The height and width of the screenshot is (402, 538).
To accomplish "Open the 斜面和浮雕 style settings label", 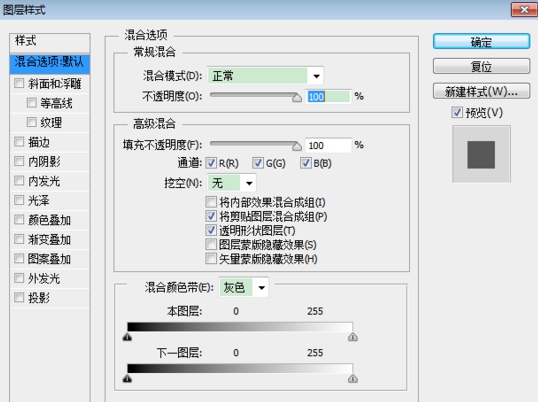I will pos(55,84).
